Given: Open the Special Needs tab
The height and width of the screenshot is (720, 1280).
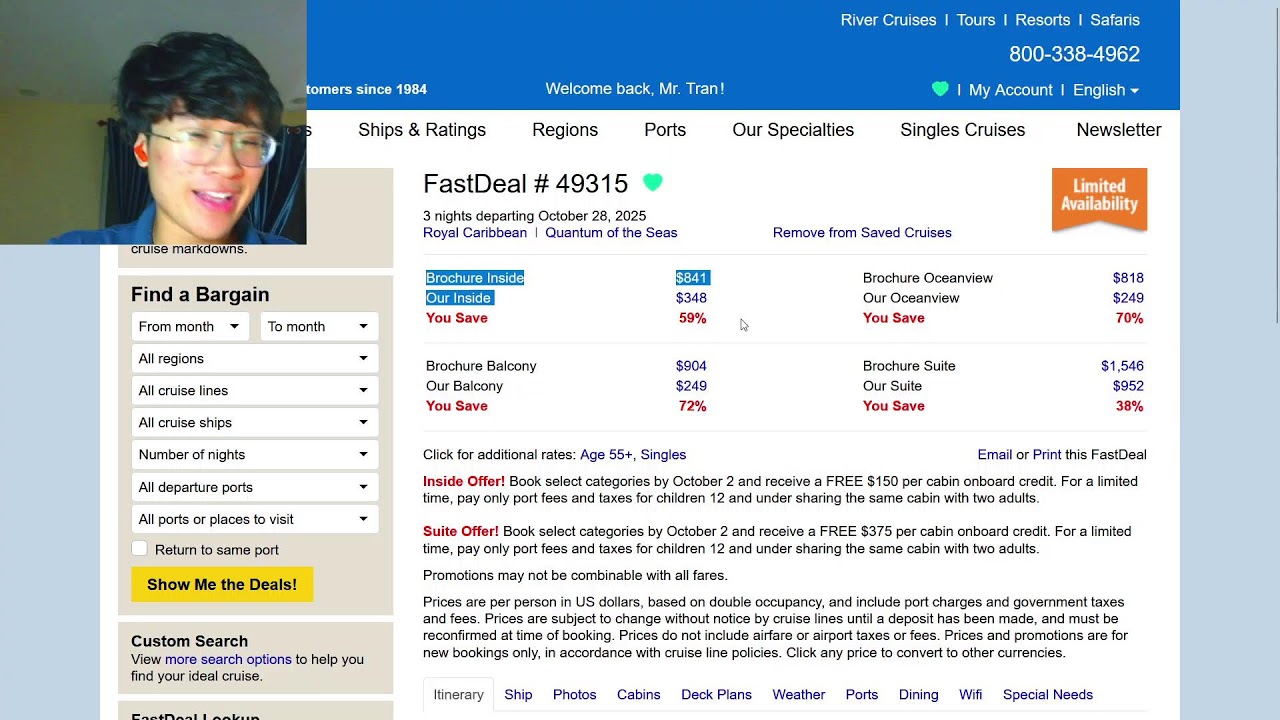Looking at the screenshot, I should click(x=1047, y=695).
